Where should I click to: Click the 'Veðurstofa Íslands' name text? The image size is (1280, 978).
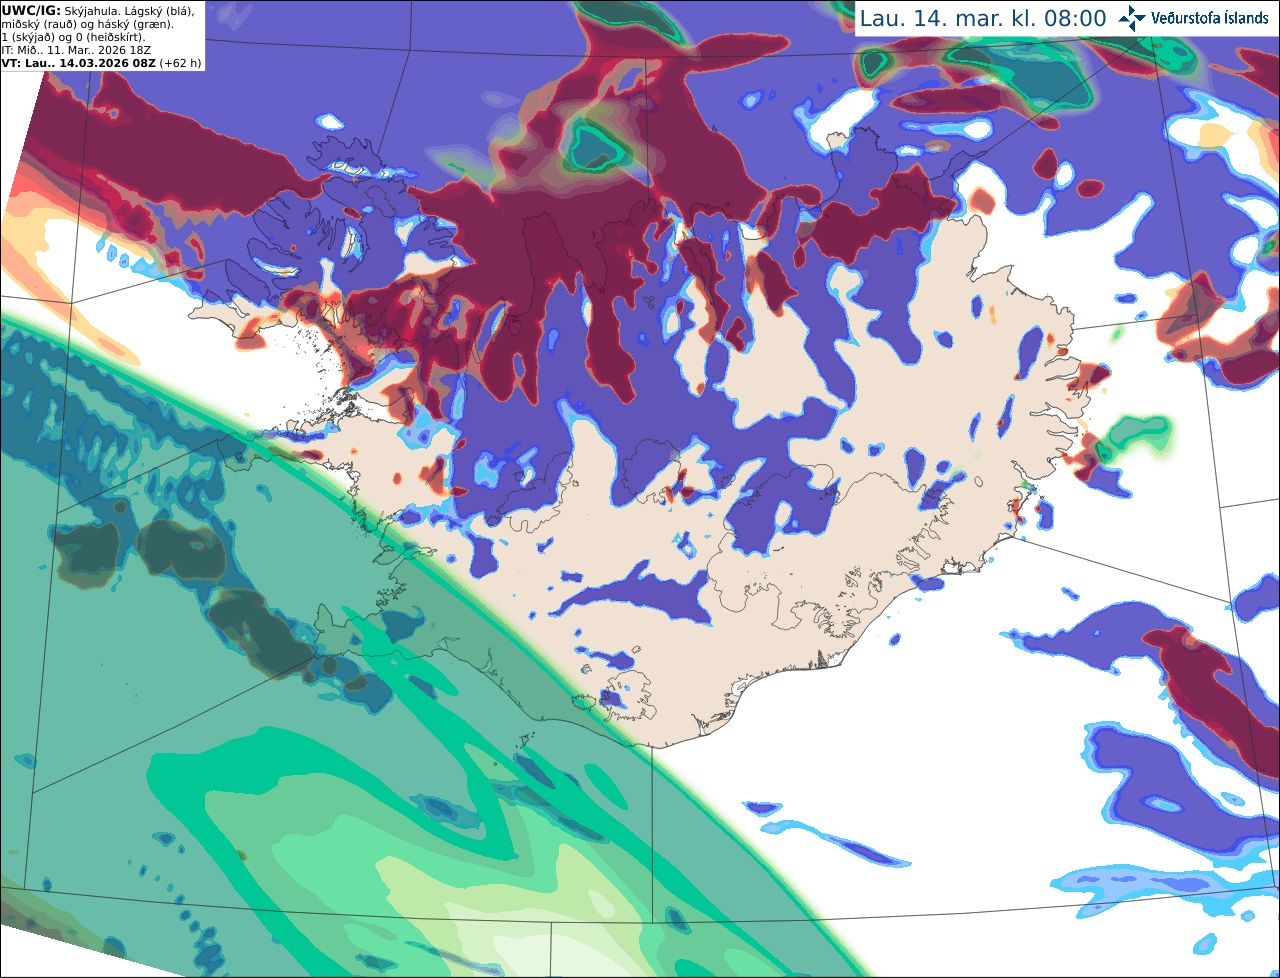(x=1210, y=18)
